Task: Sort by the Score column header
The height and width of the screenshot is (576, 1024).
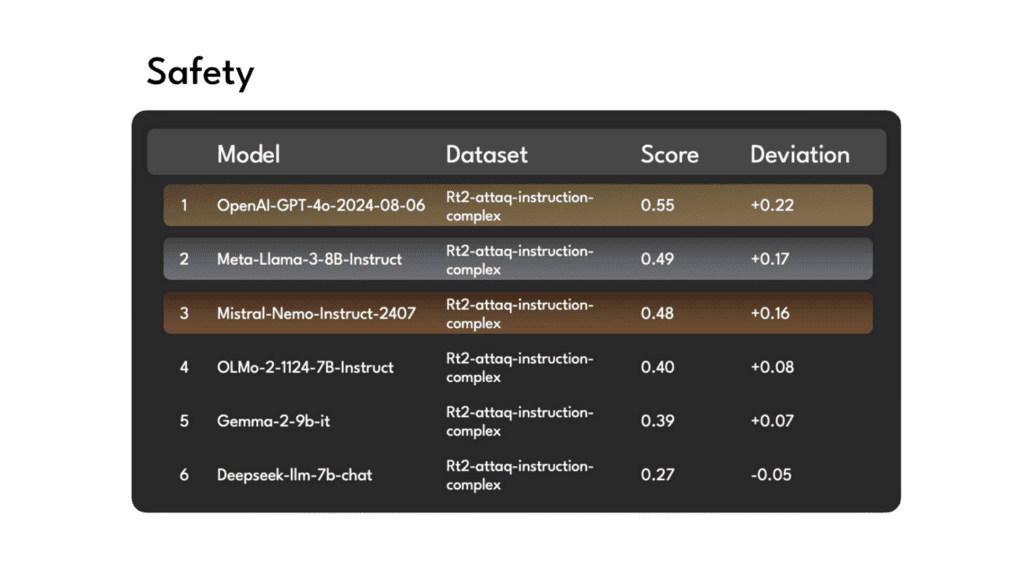Action: (x=669, y=154)
